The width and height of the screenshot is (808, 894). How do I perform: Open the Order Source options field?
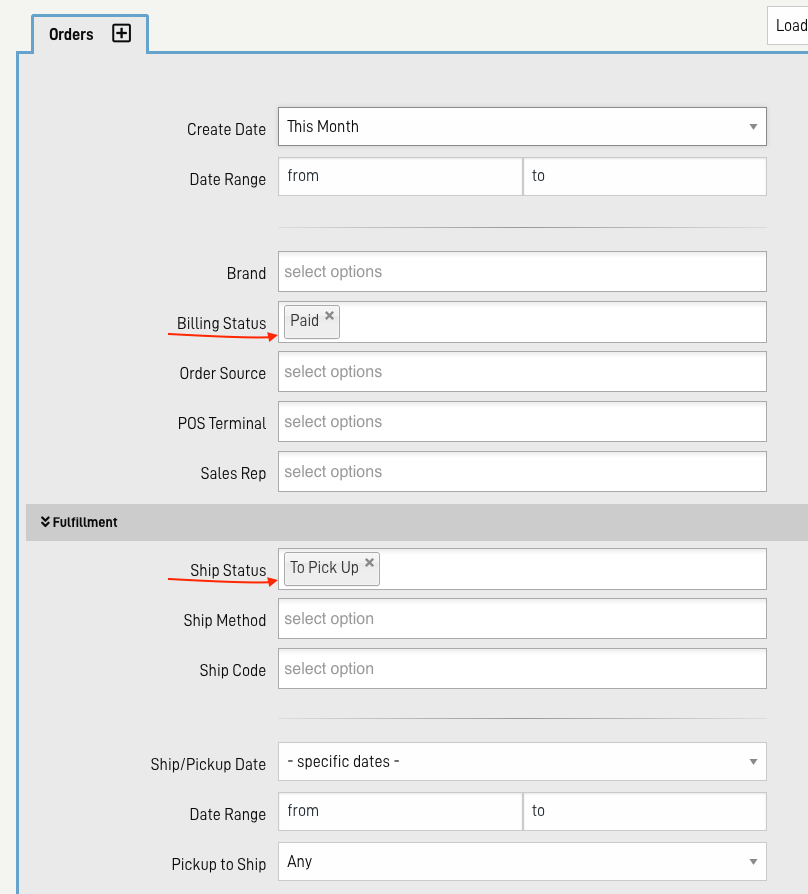tap(522, 372)
